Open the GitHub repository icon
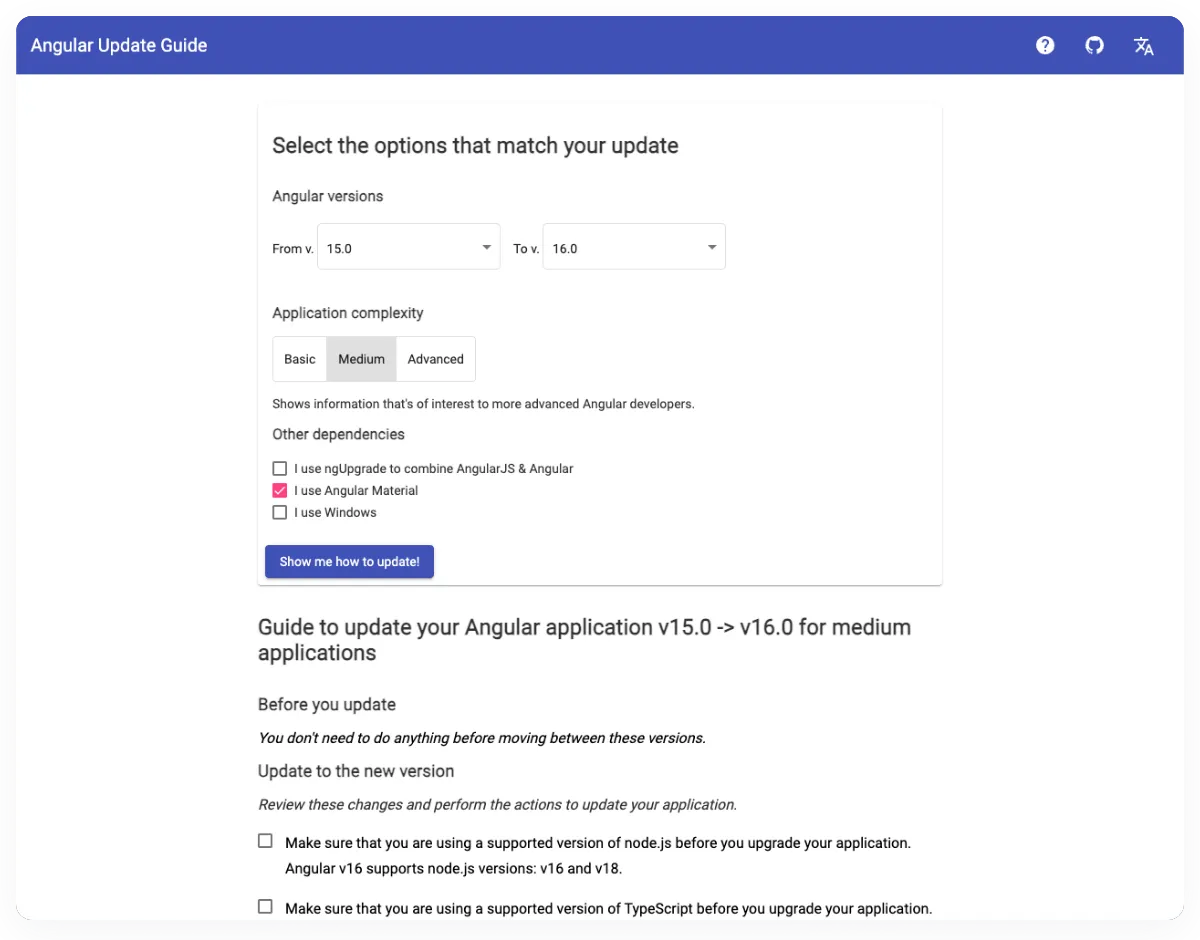This screenshot has width=1200, height=940. (1095, 45)
